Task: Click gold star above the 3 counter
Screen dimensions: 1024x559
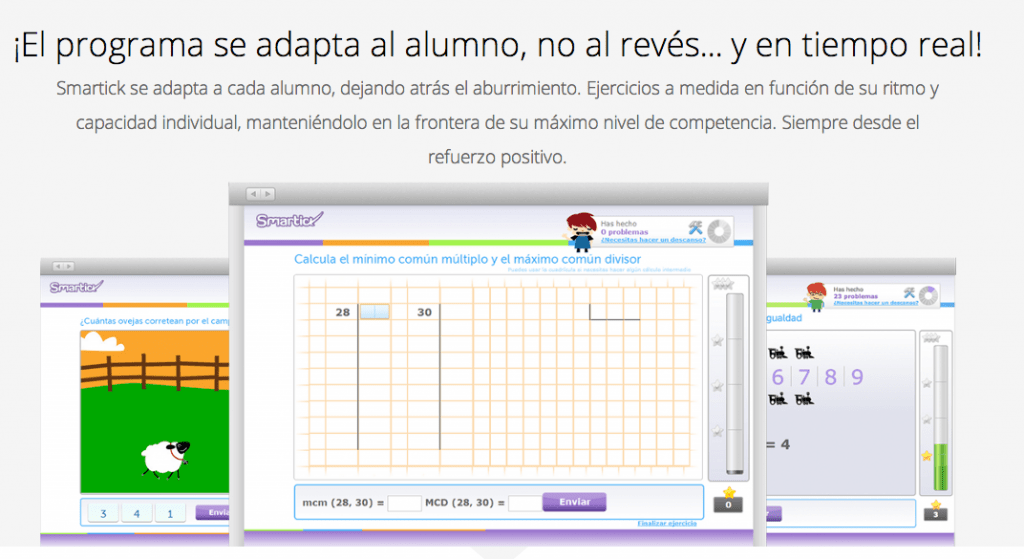Action: [x=936, y=504]
